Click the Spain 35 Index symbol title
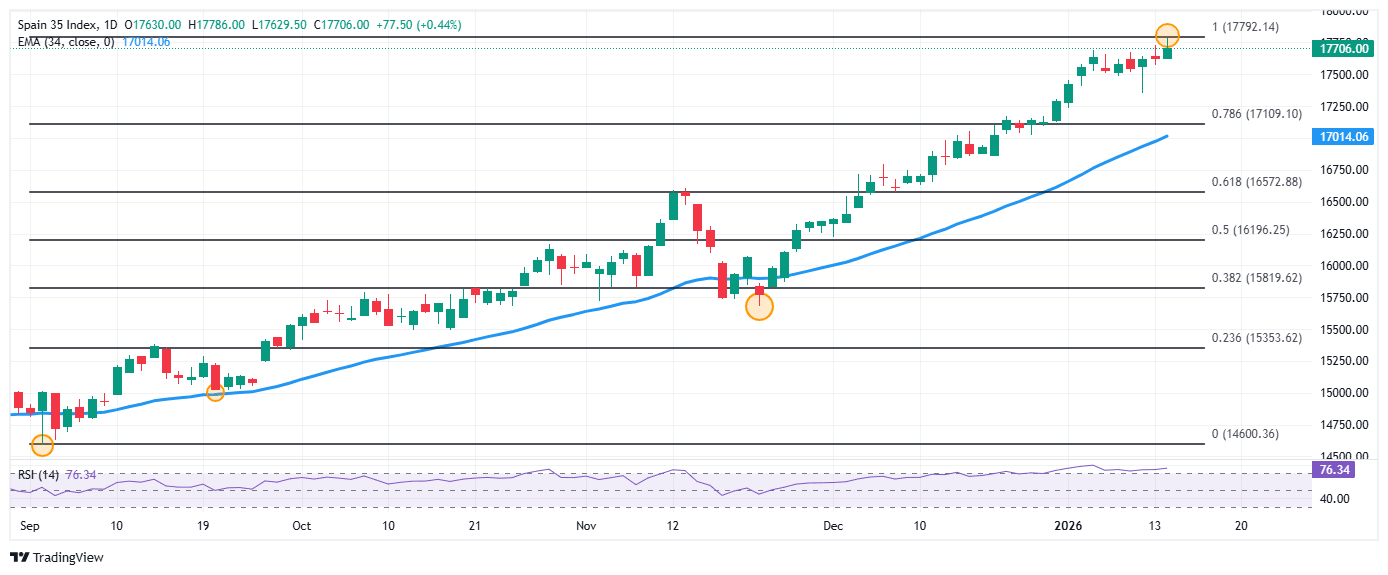Screen dimensions: 1388x575 [57, 25]
